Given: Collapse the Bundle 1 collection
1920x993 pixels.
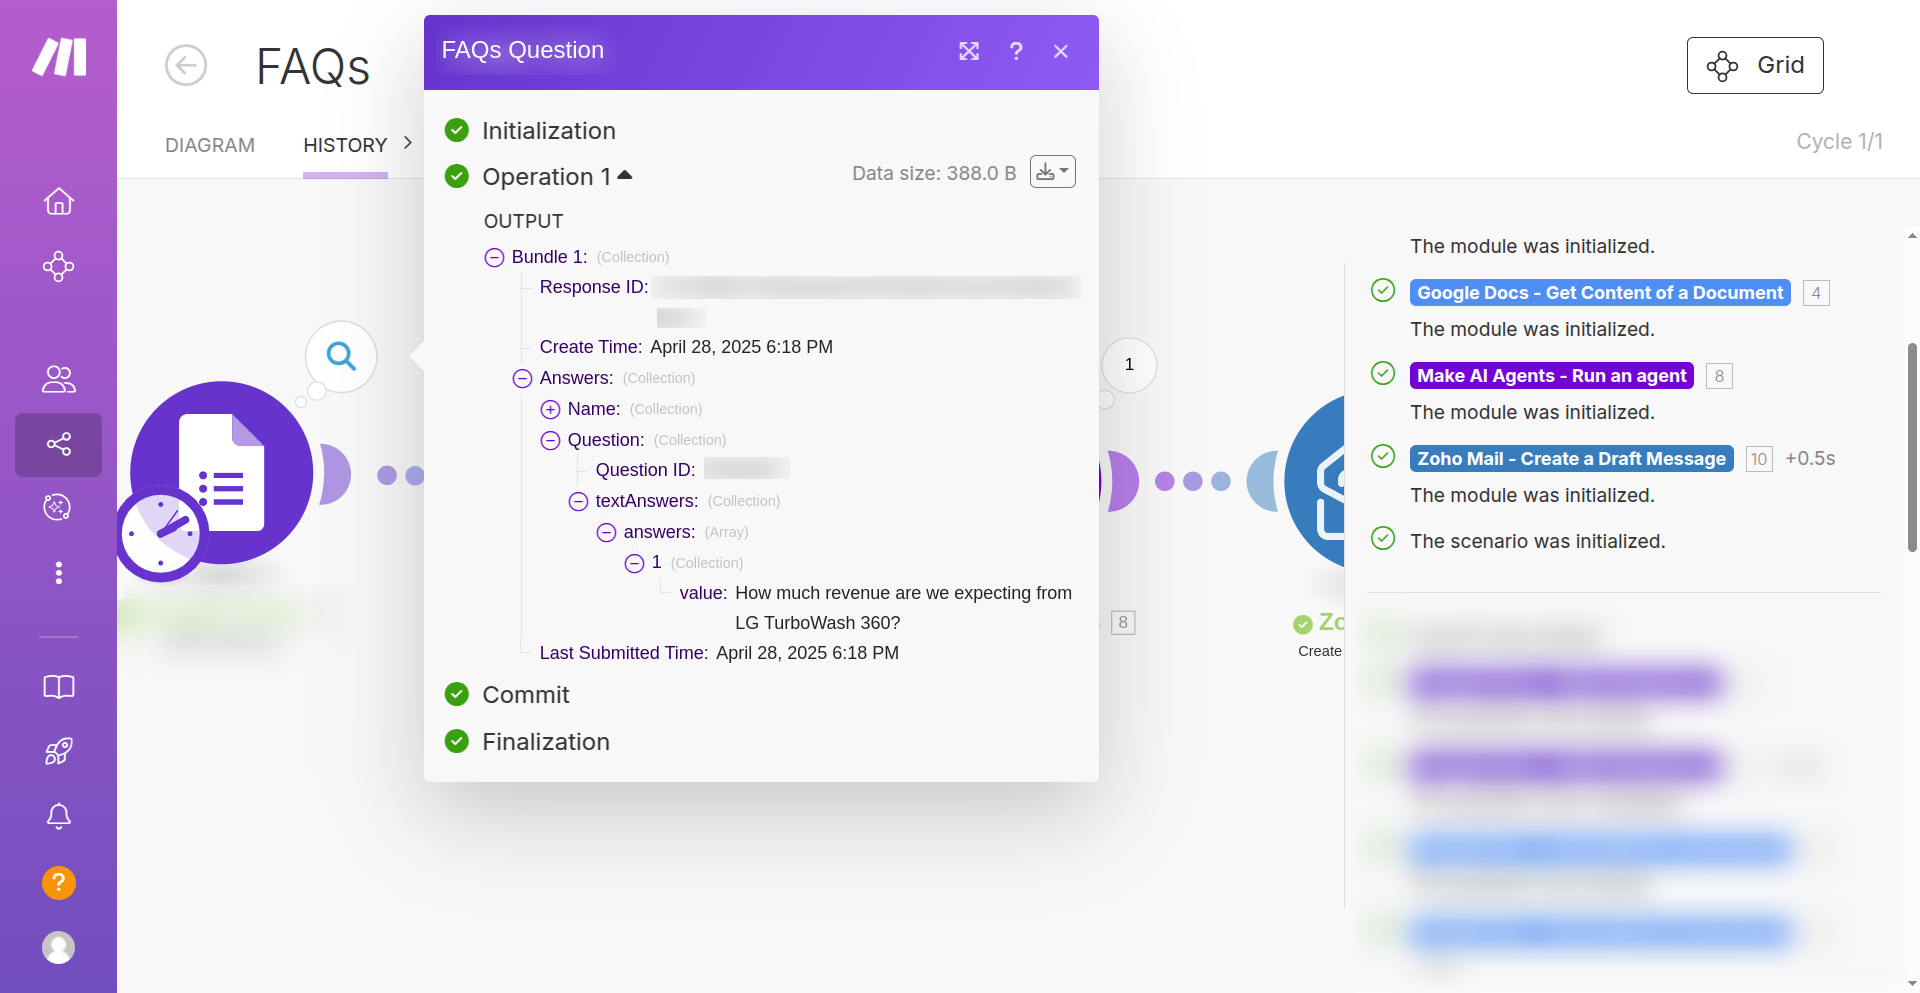Looking at the screenshot, I should [494, 258].
